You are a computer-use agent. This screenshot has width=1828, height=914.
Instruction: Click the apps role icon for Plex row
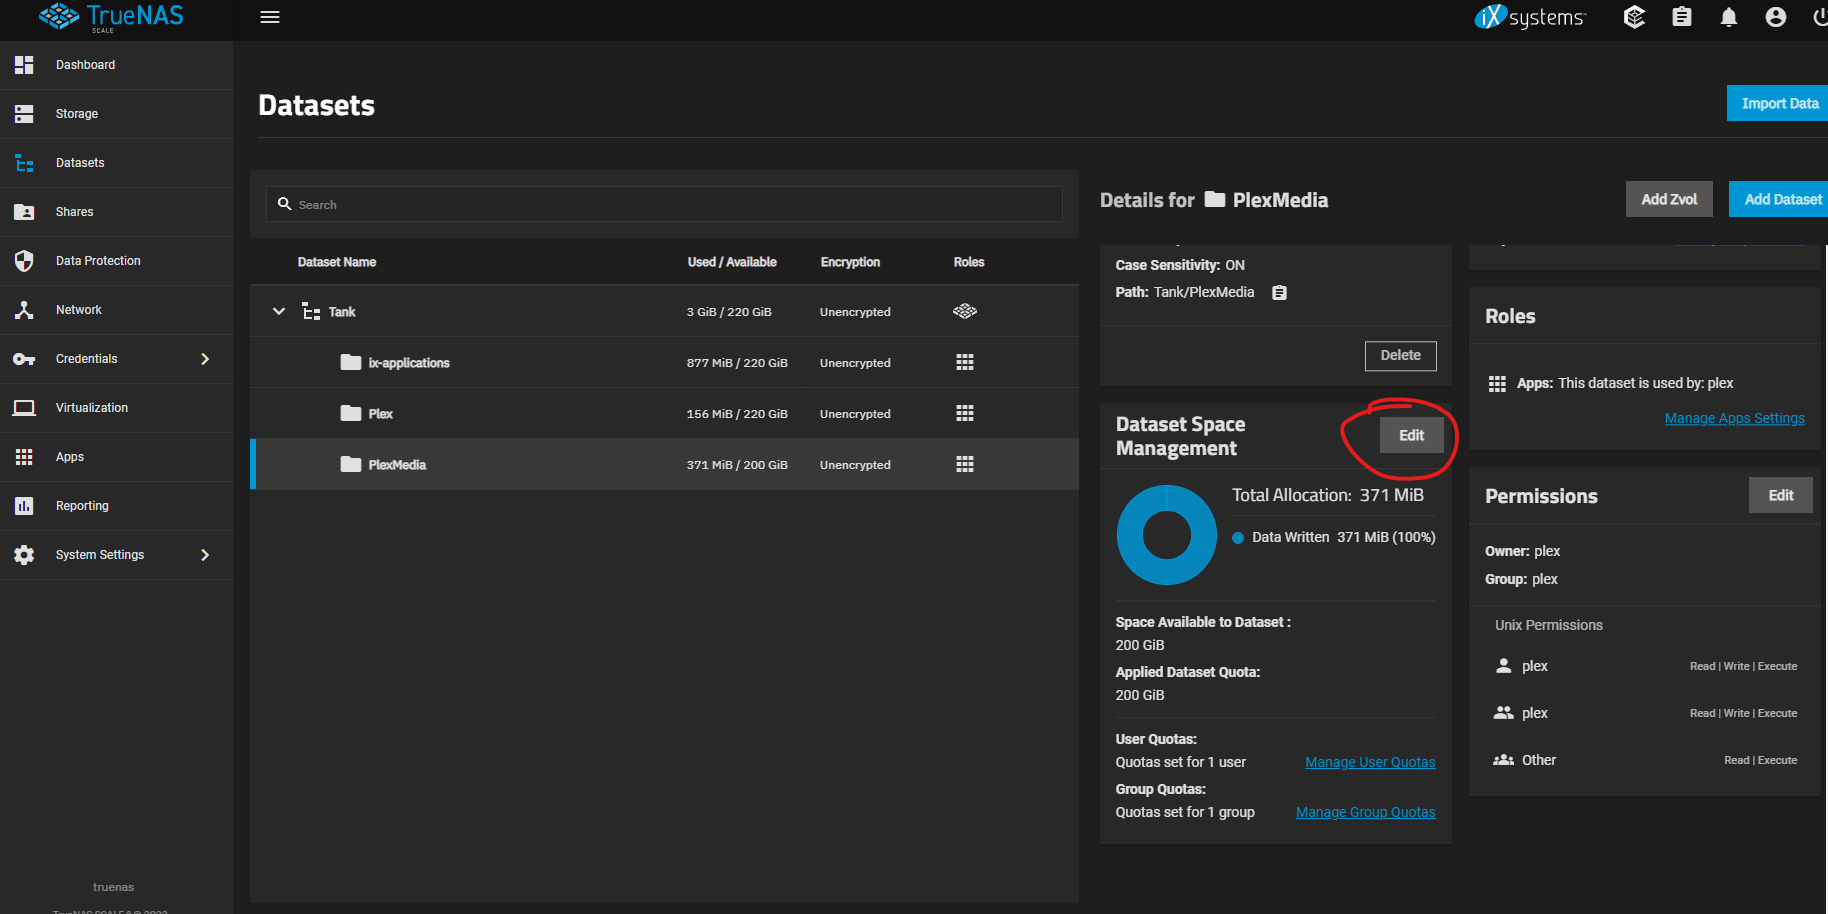coord(965,413)
